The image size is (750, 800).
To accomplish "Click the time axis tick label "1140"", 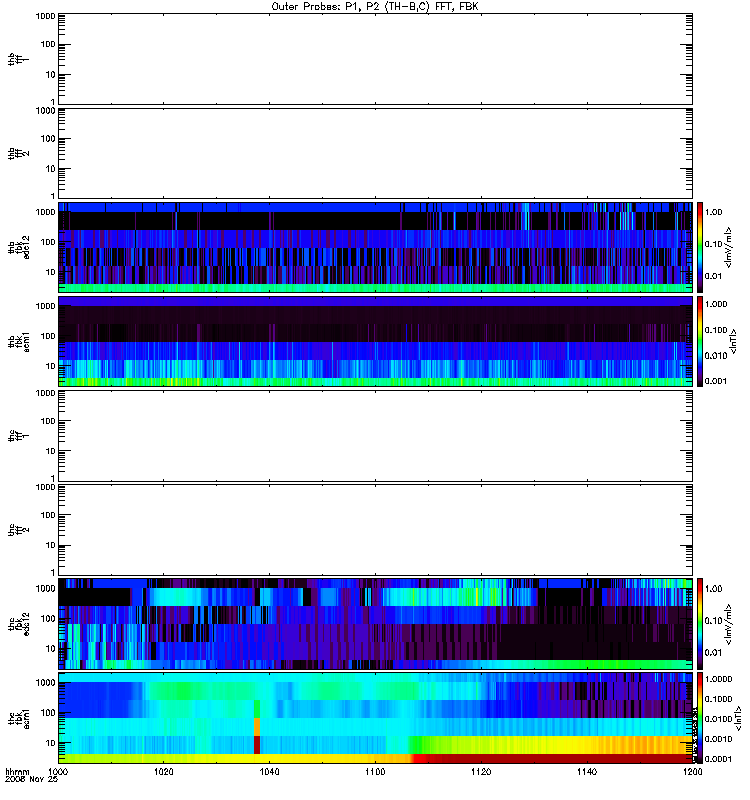I will 587,772.
